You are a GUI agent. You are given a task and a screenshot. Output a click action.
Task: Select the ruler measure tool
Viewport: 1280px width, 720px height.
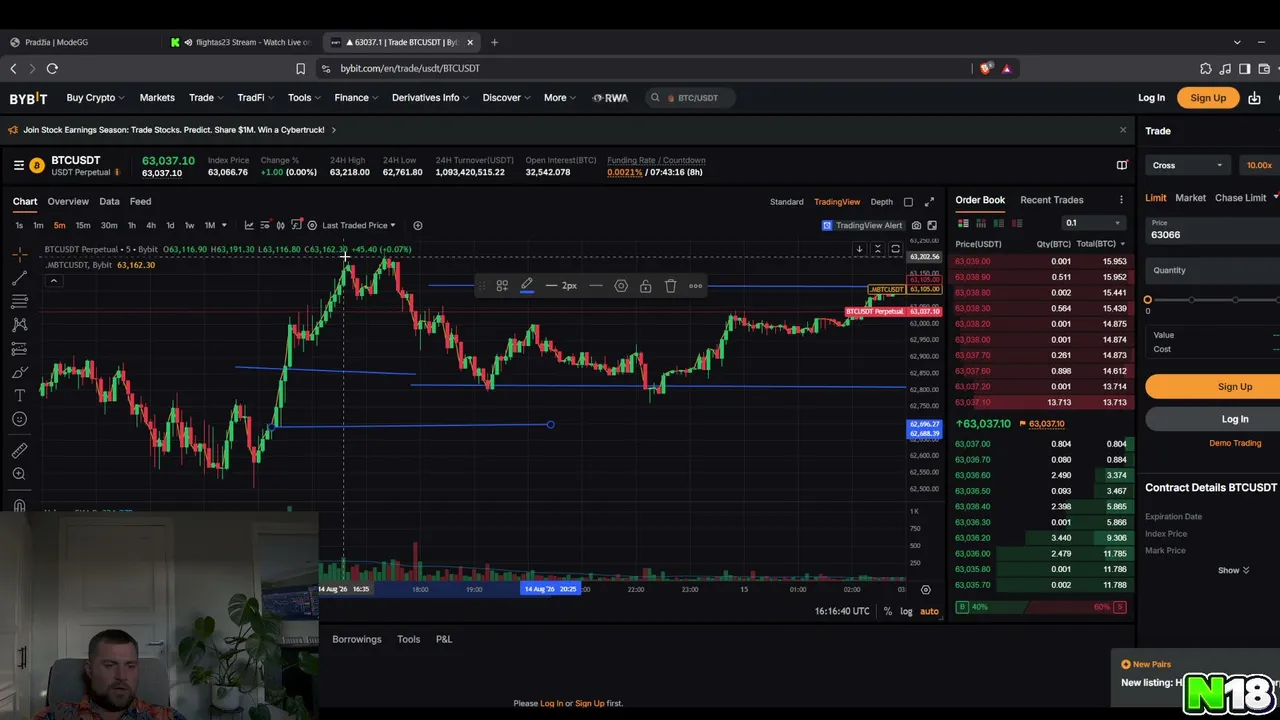[19, 451]
